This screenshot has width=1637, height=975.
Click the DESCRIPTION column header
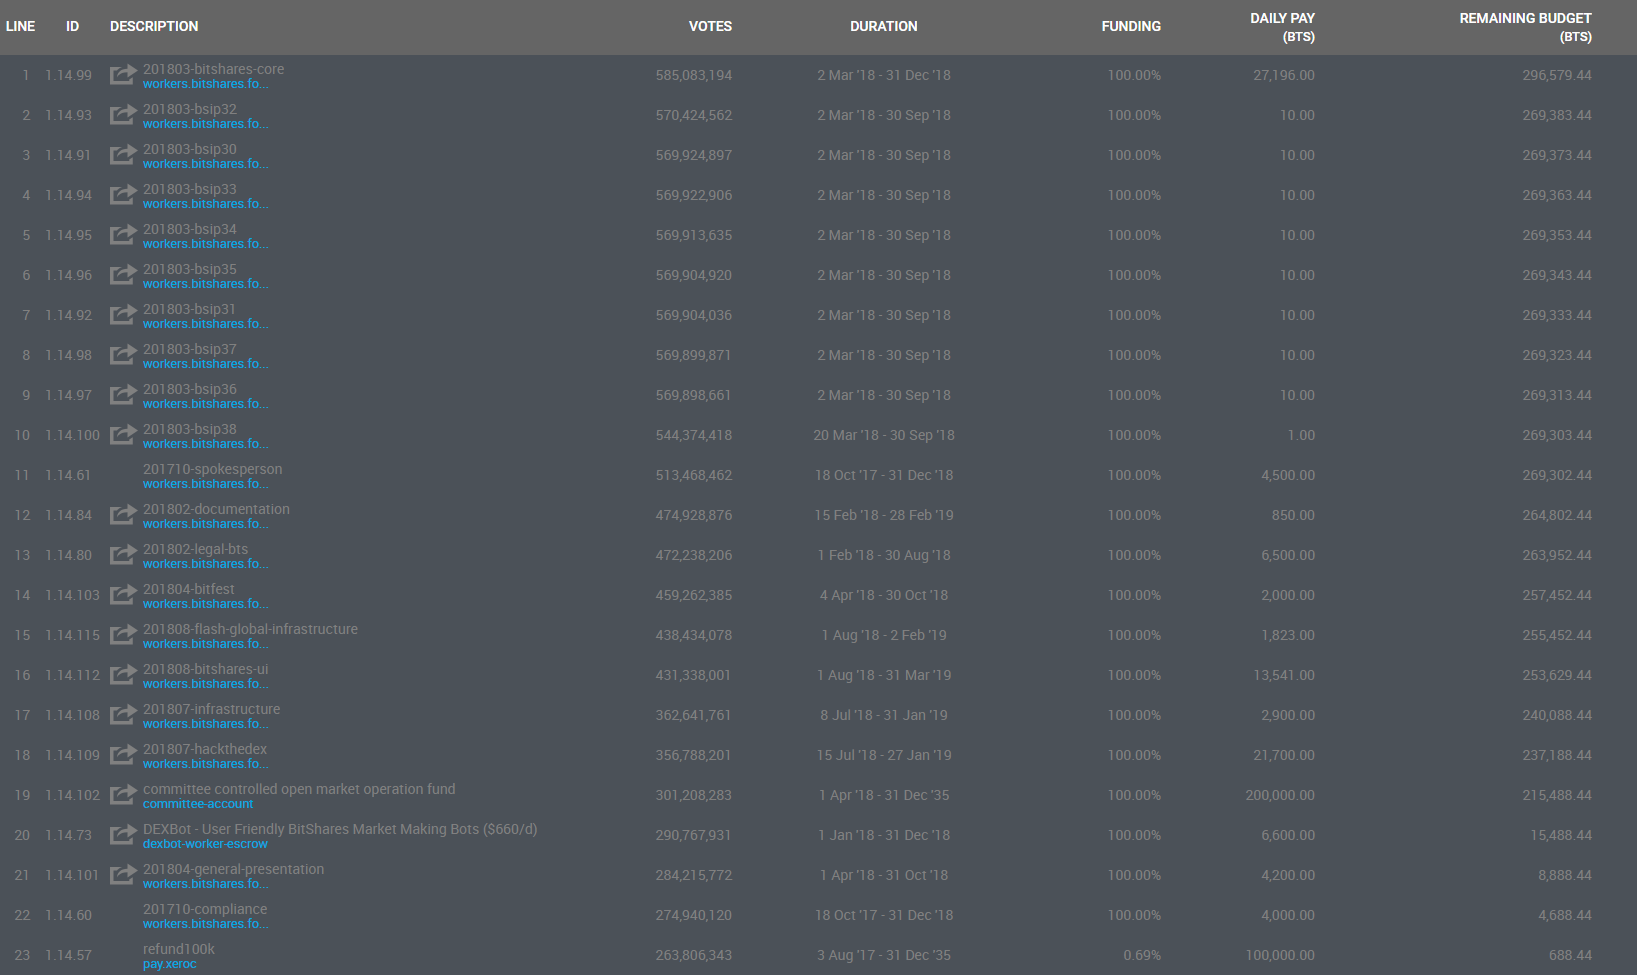pyautogui.click(x=154, y=26)
